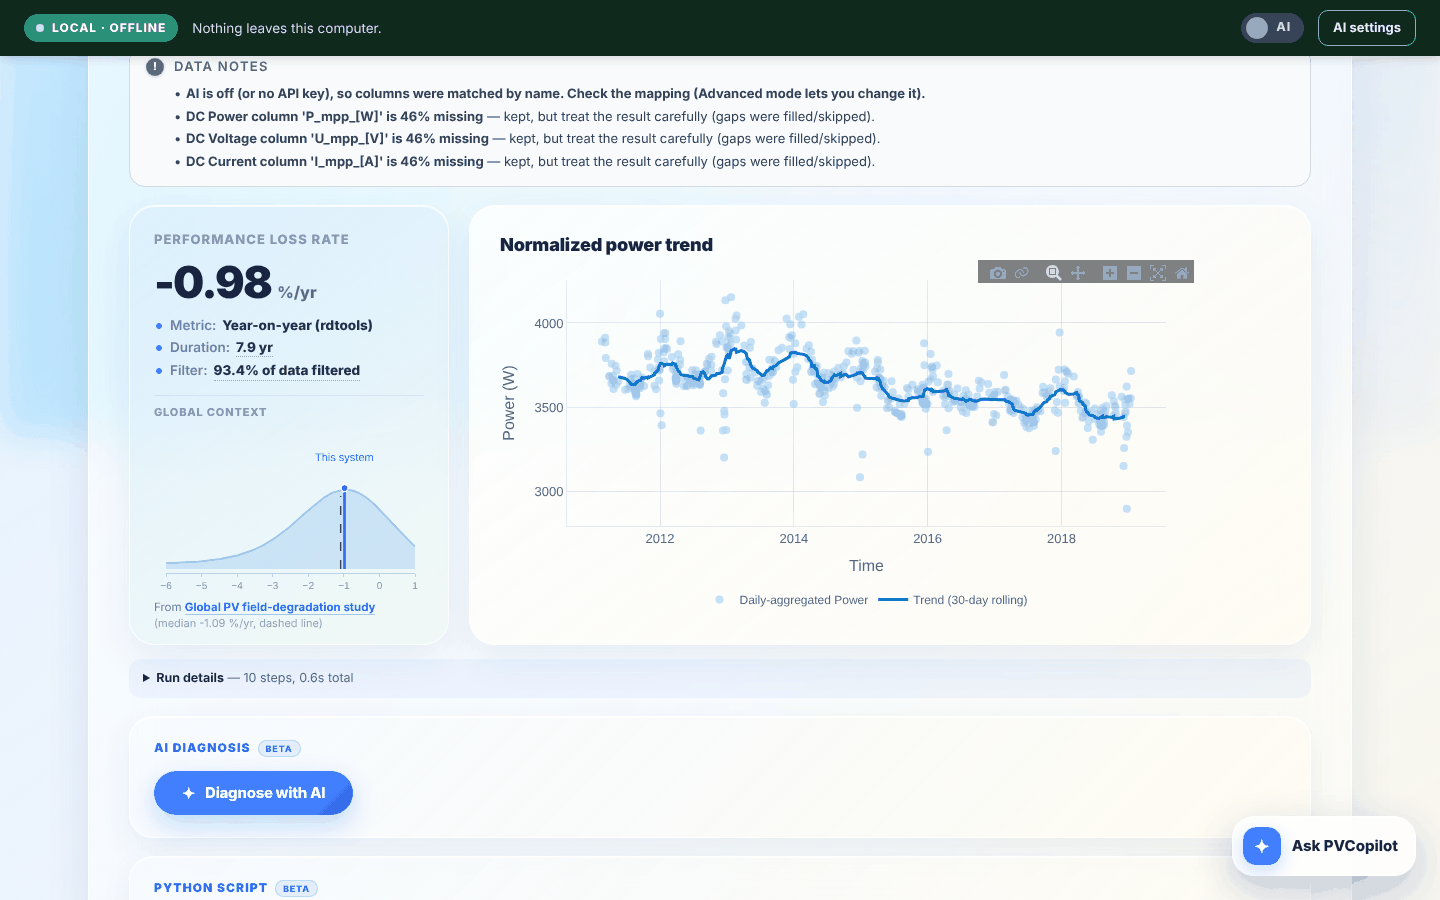
Task: Click the DC Current 'I_mpp_[A]' missing note
Action: click(530, 162)
